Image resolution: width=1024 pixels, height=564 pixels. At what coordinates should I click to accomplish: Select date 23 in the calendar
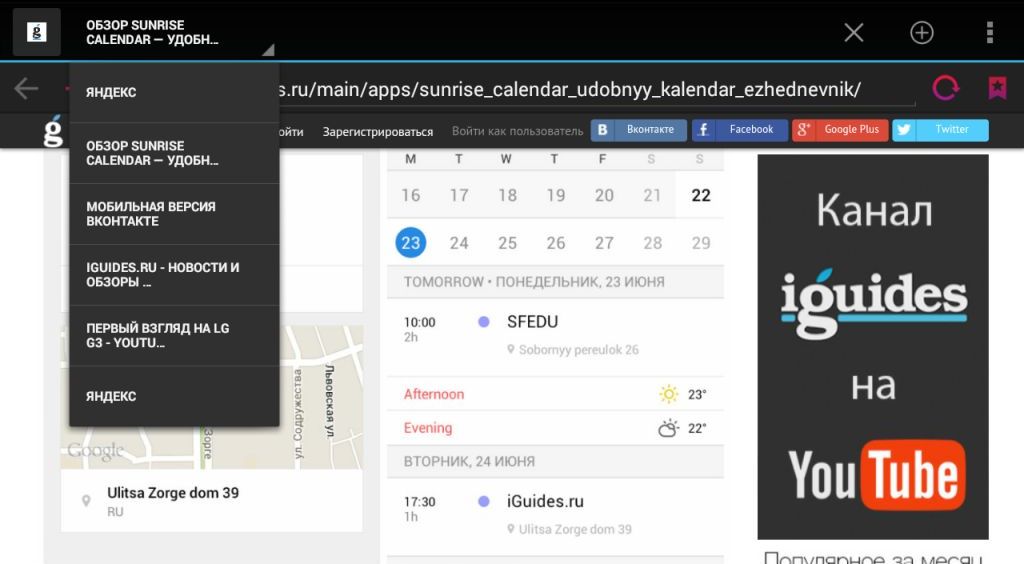tap(411, 243)
